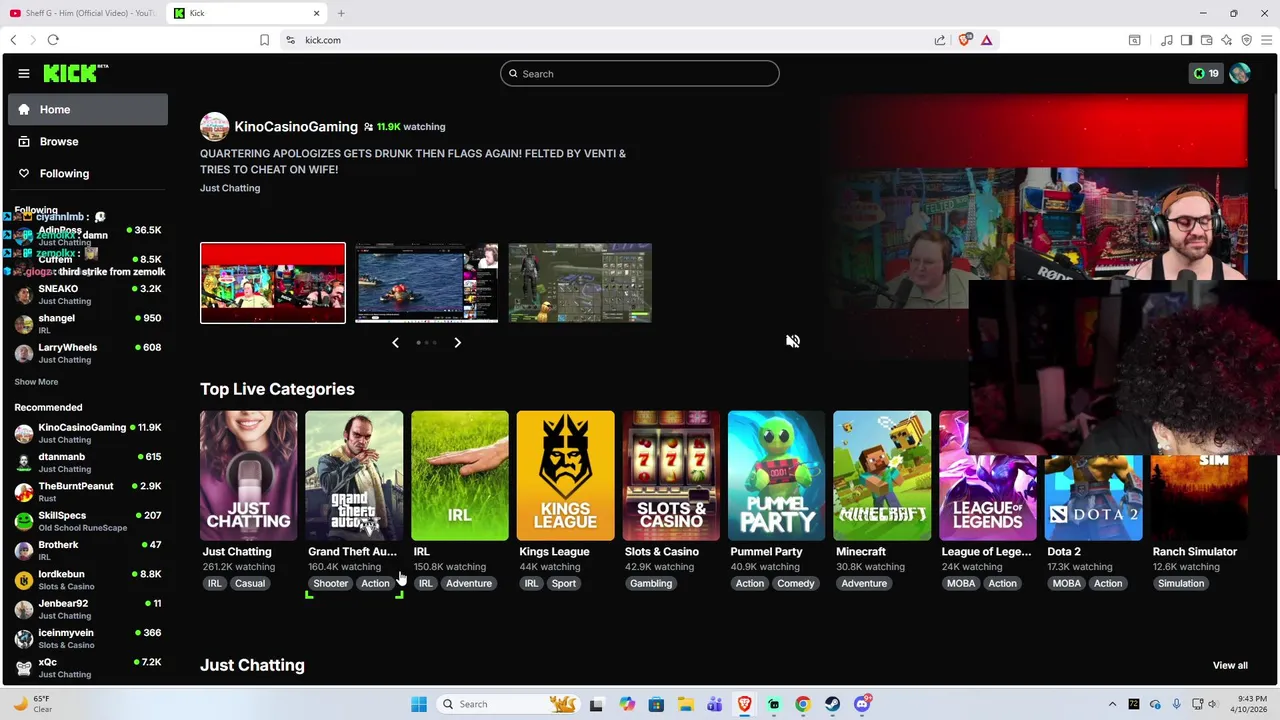
Task: Select Home in the sidebar
Action: pyautogui.click(x=88, y=109)
